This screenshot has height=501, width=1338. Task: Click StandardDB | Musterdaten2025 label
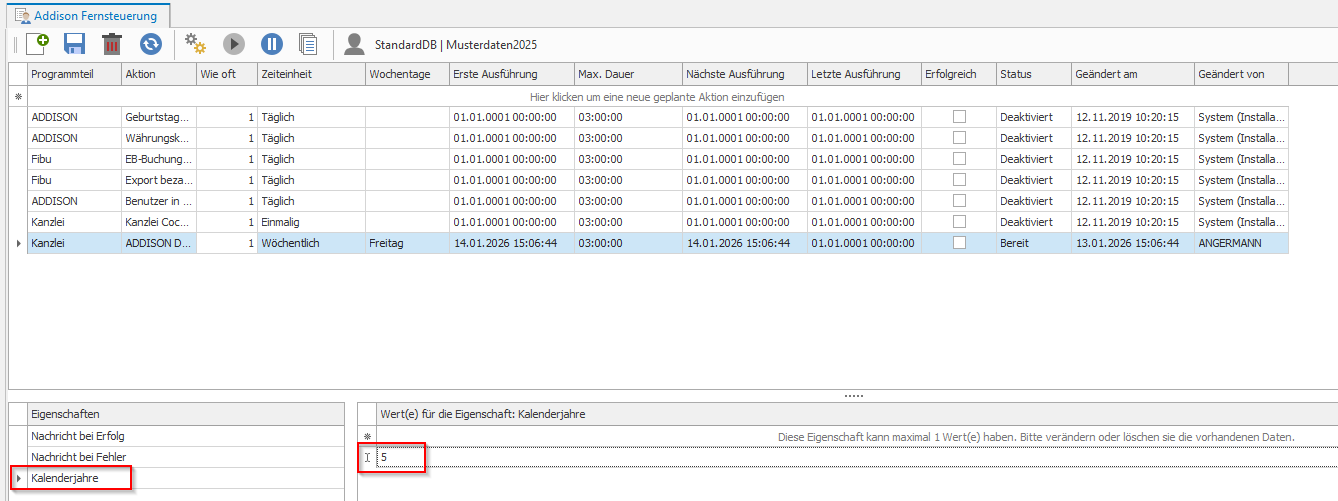[x=456, y=45]
